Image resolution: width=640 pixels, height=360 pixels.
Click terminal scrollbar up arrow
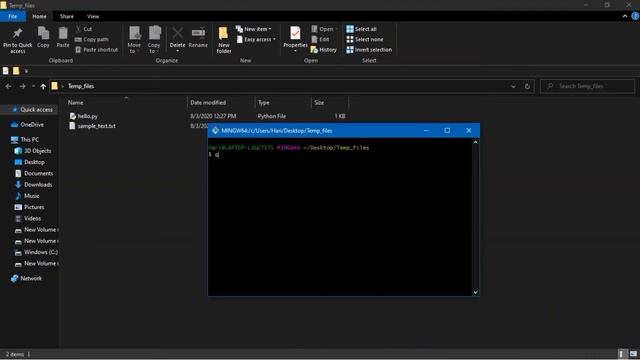[x=475, y=142]
